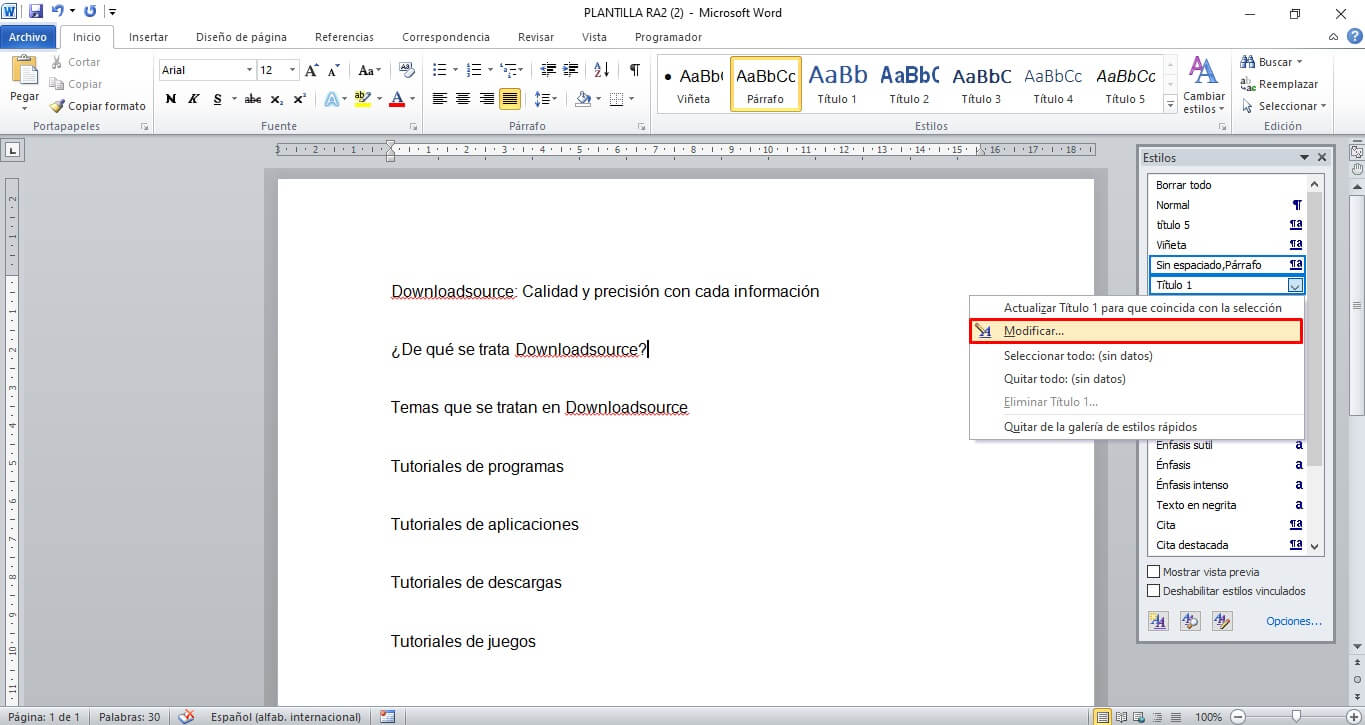Enable Mostrar vista previa checkbox
1365x725 pixels.
tap(1154, 572)
